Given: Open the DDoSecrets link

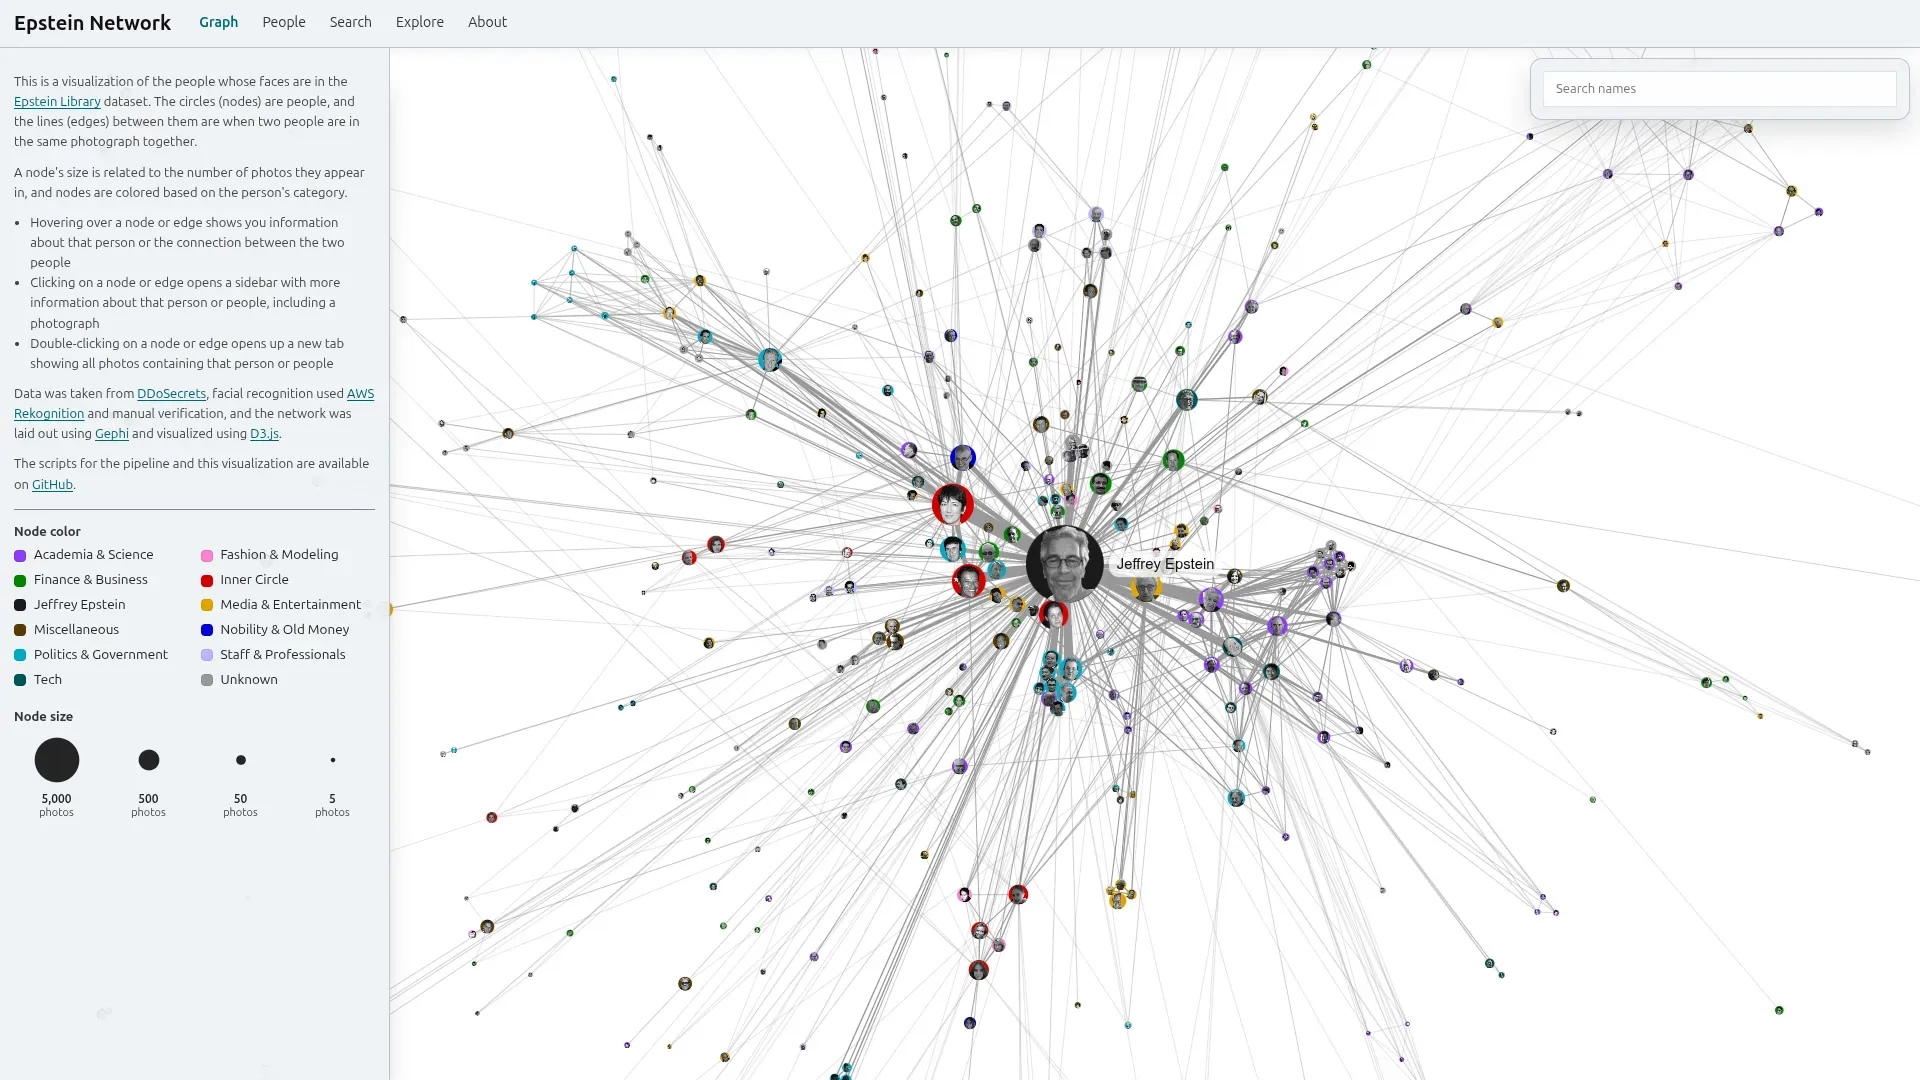Looking at the screenshot, I should tap(171, 394).
